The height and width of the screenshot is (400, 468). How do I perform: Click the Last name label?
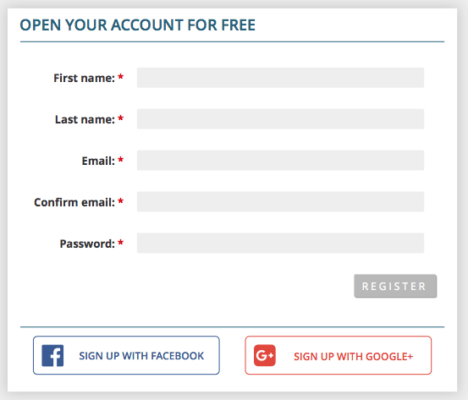[x=85, y=119]
